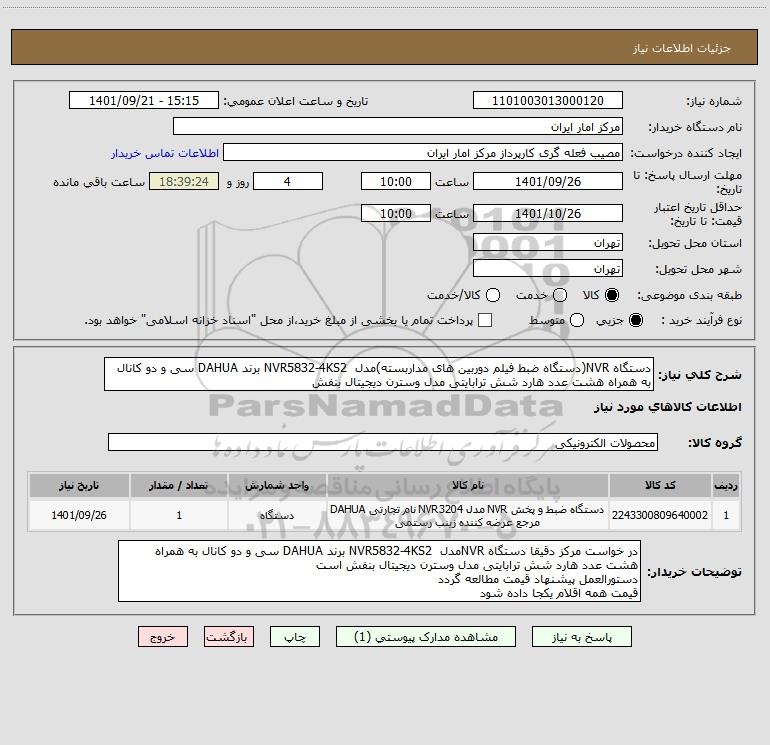The image size is (770, 745).
Task: Click the توضیحات خریدار notes box
Action: tap(379, 571)
